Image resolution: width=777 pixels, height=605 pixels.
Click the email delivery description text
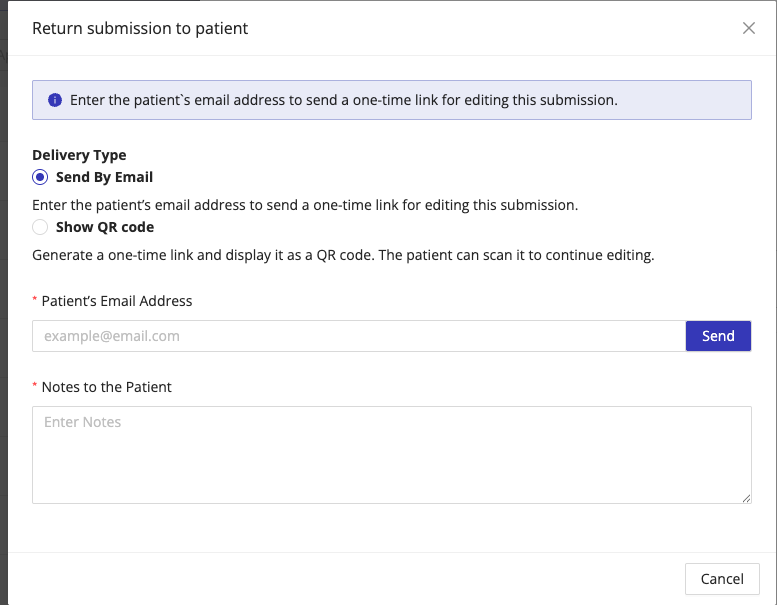click(305, 205)
